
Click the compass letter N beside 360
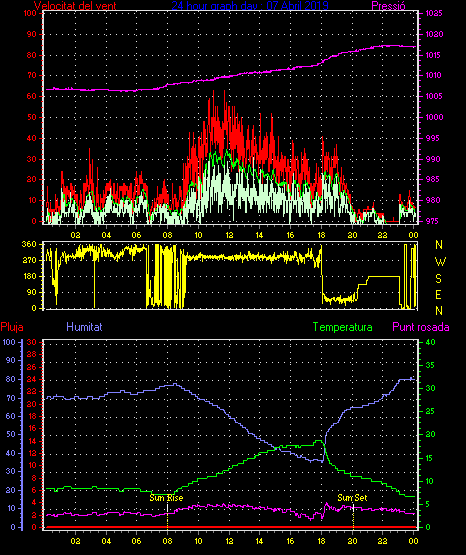click(439, 245)
